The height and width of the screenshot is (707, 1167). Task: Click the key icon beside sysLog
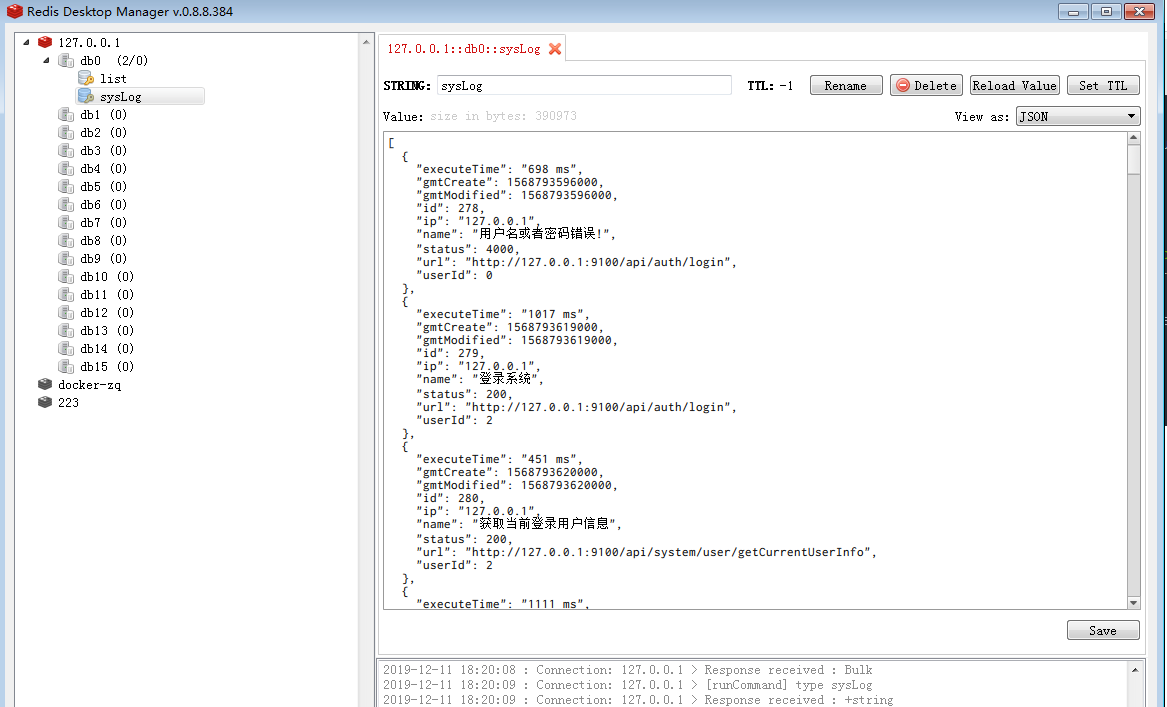[86, 97]
